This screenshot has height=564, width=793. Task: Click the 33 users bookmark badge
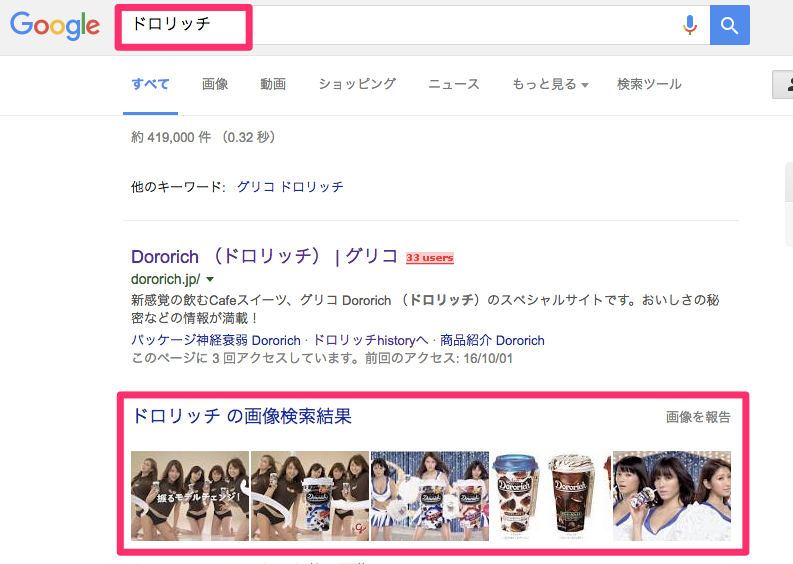430,257
